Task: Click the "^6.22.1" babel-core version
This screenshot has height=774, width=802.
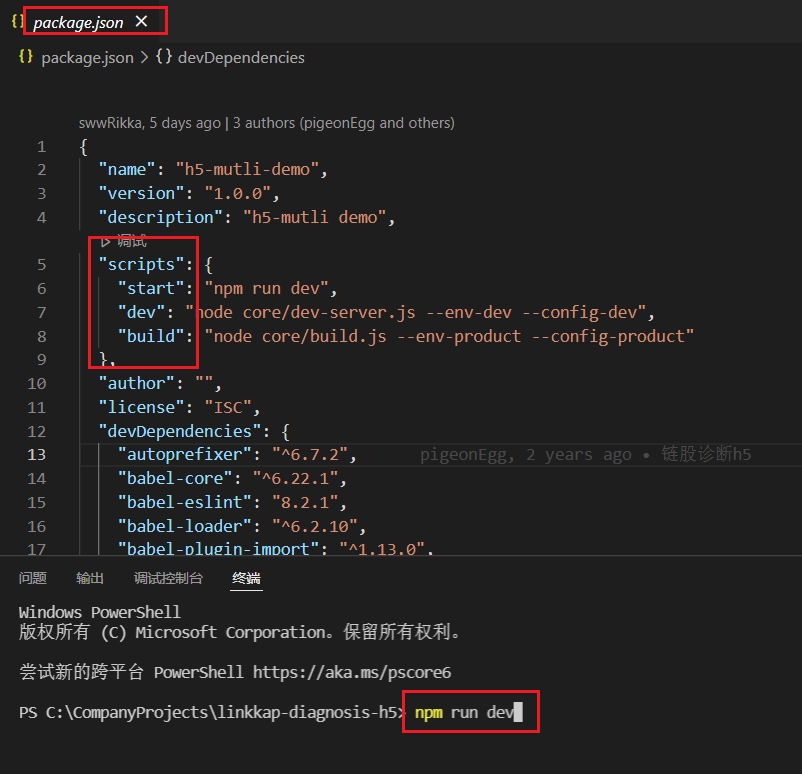Action: 296,479
